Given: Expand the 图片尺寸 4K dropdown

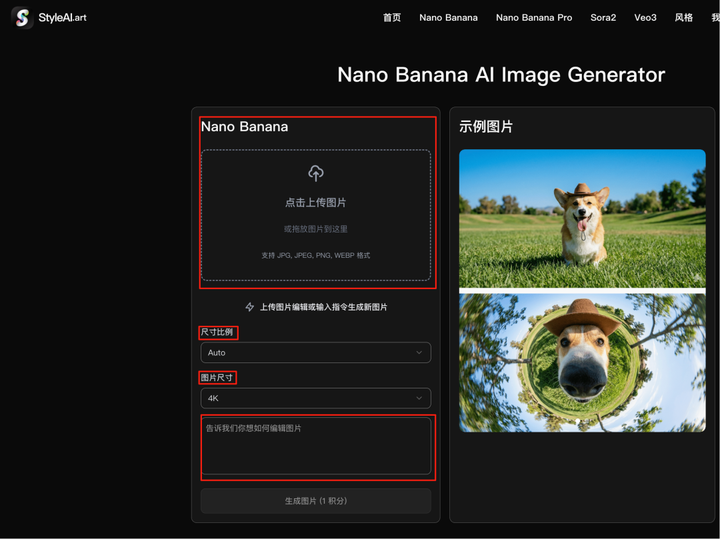Looking at the screenshot, I should click(x=315, y=398).
